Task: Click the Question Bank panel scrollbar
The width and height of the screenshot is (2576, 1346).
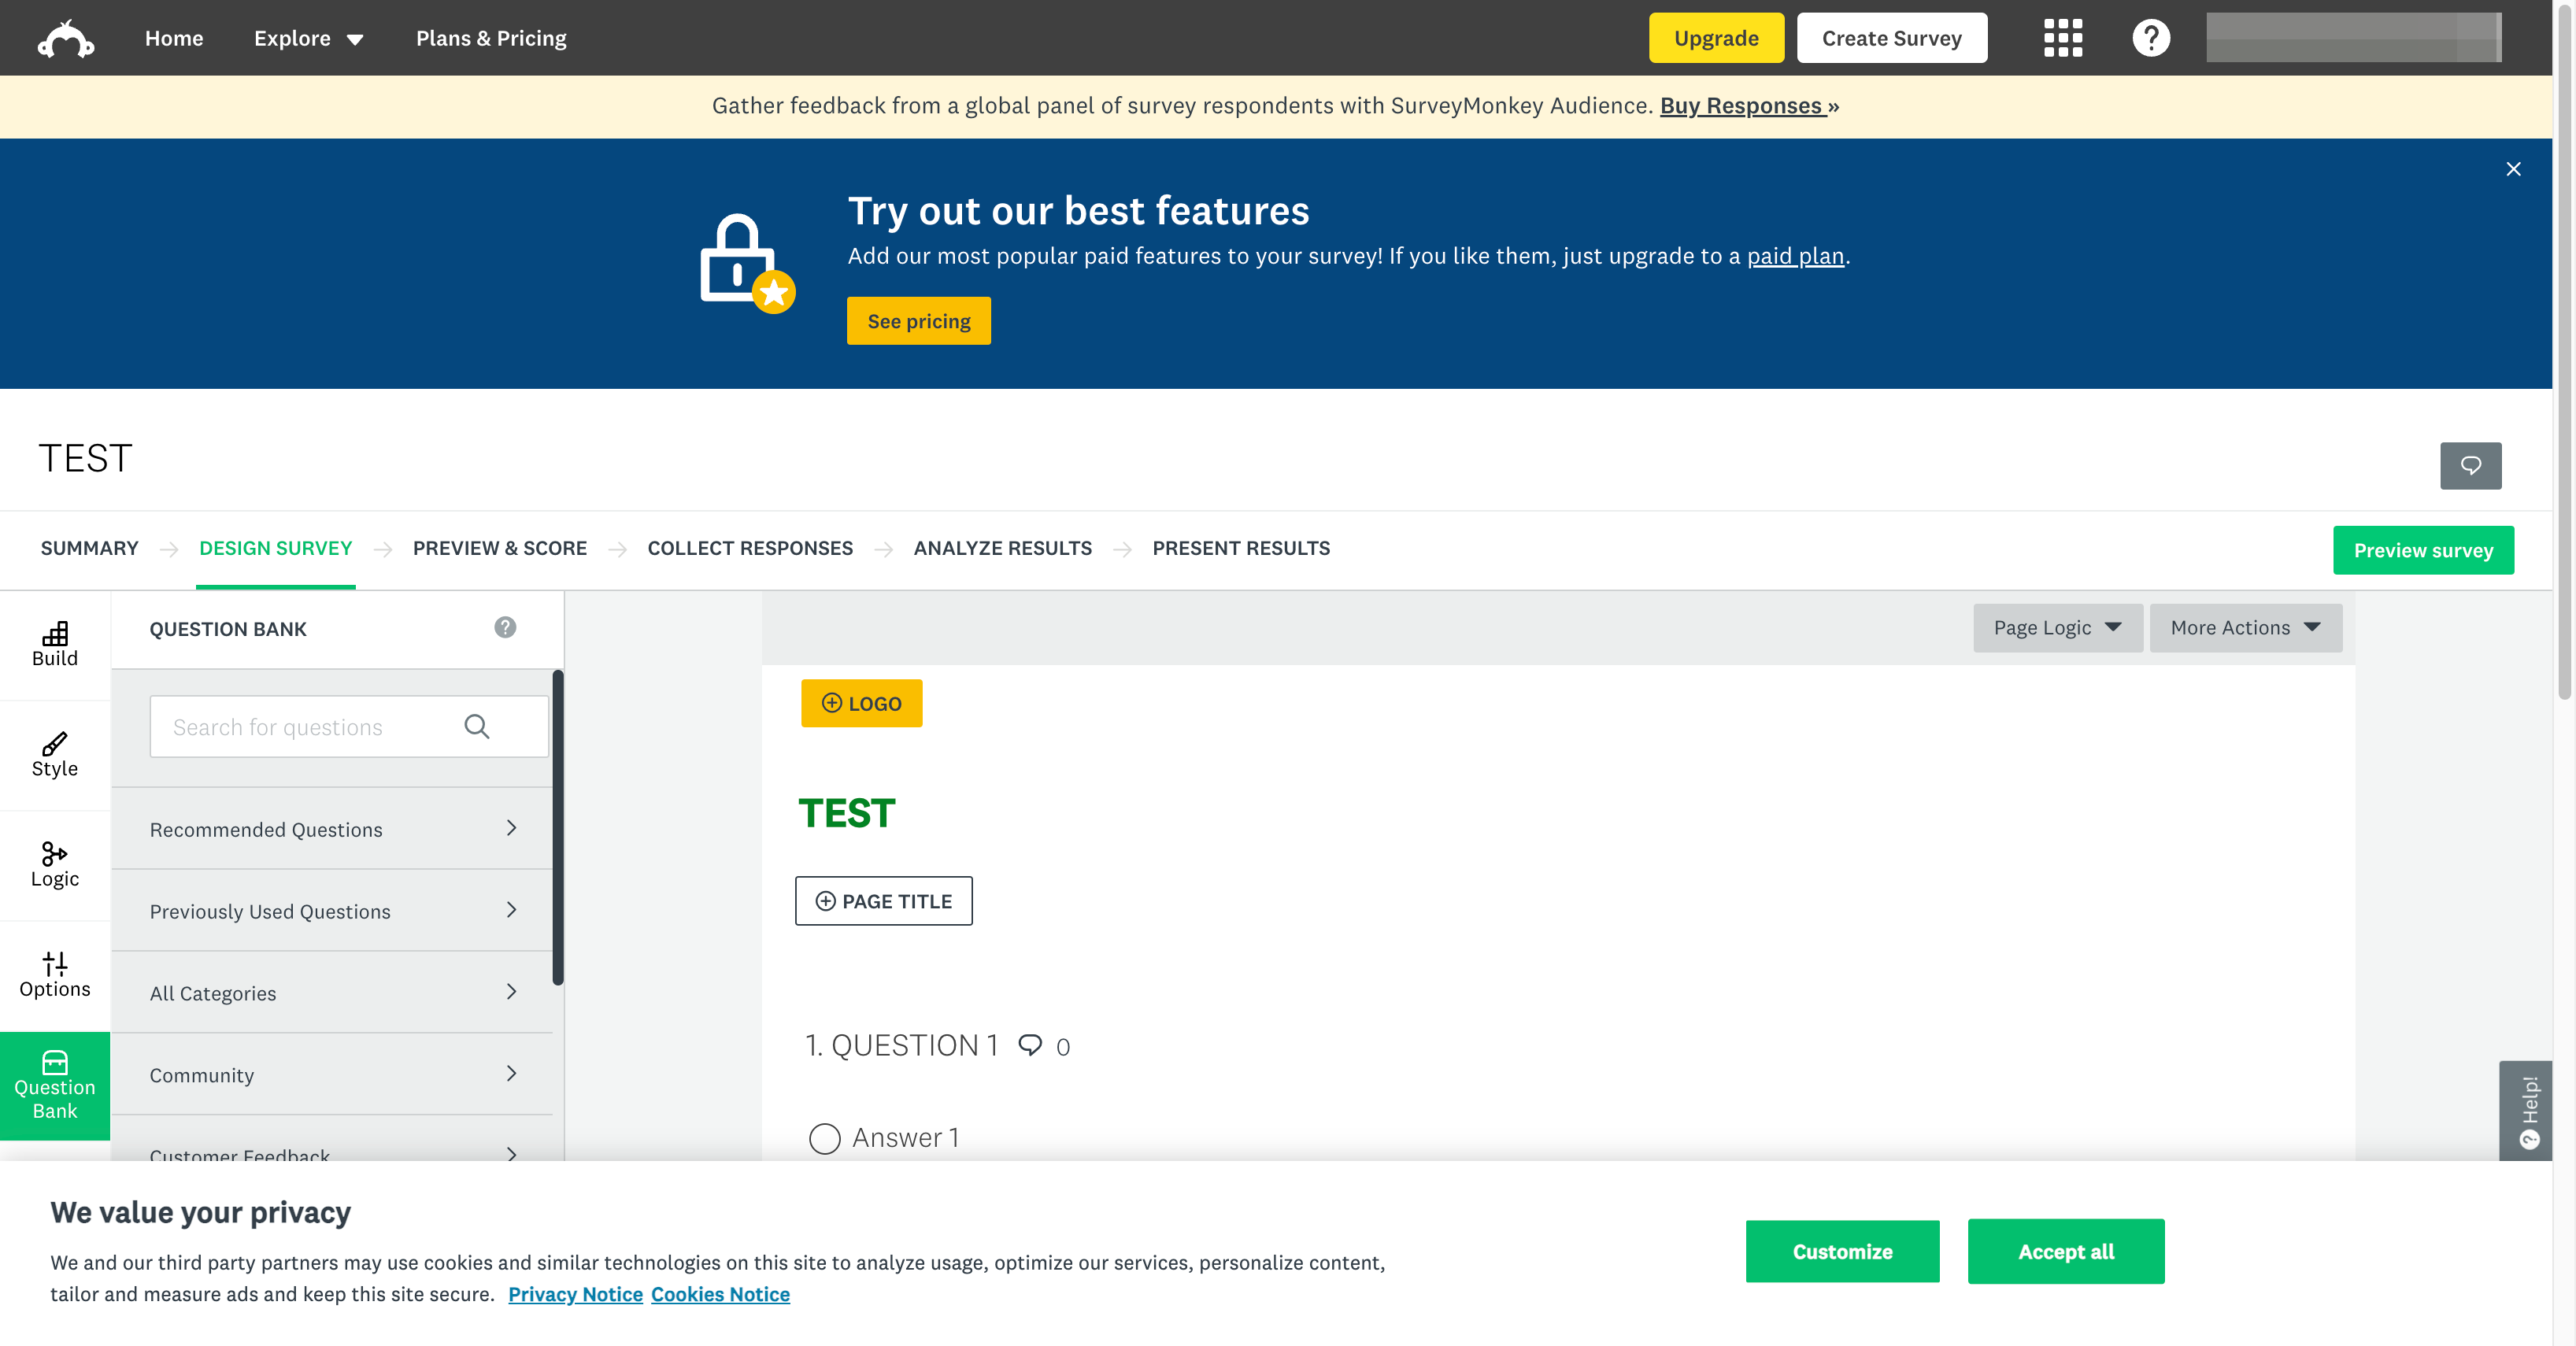Action: pos(558,828)
